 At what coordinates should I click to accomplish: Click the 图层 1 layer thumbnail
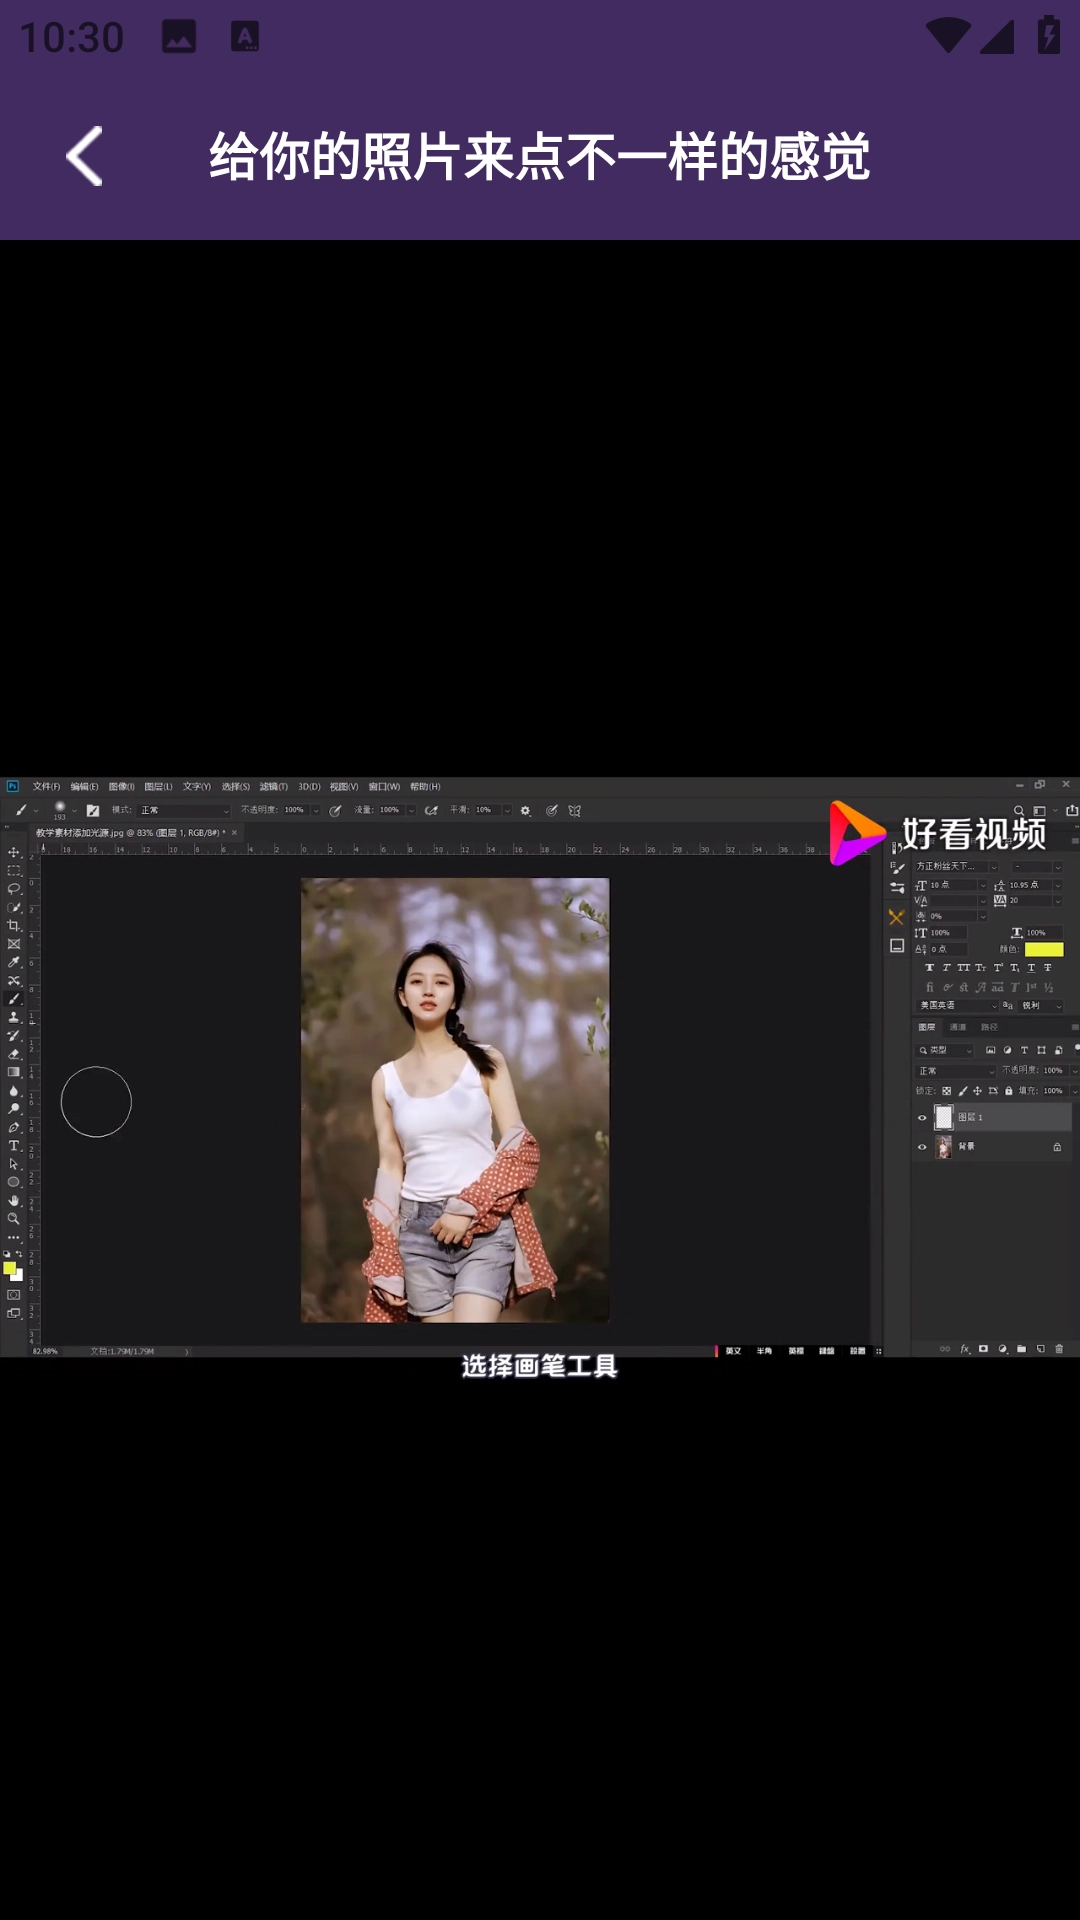(944, 1117)
